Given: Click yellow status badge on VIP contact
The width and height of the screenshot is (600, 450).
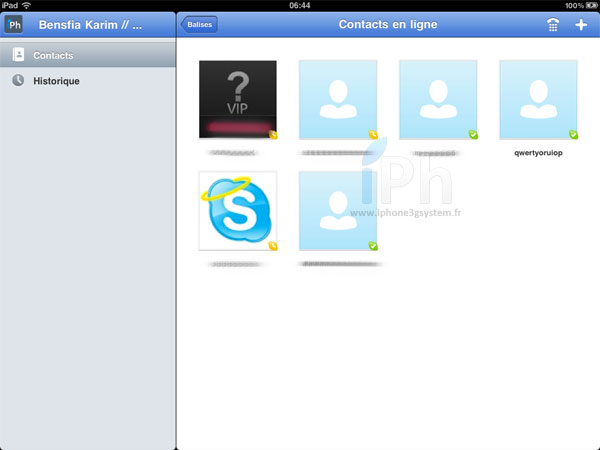Looking at the screenshot, I should pos(272,134).
